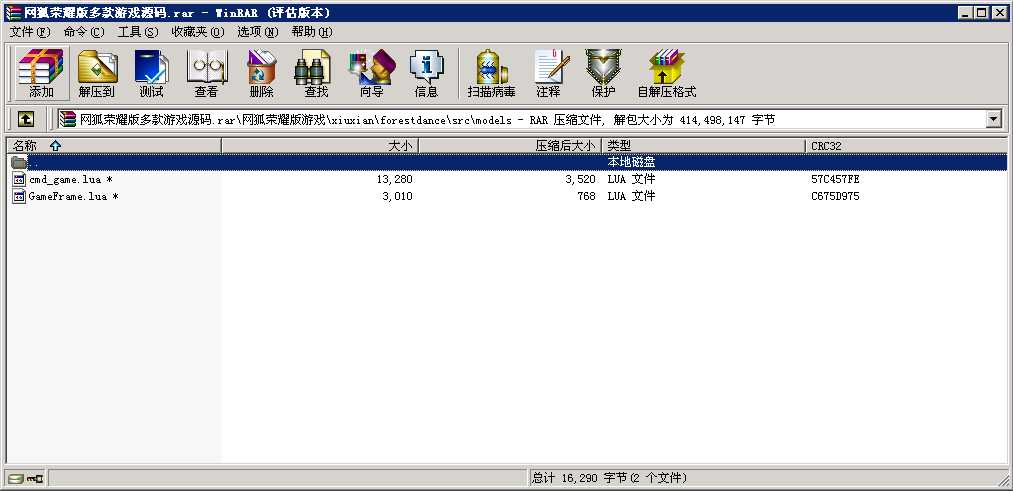This screenshot has height=491, width=1013.
Task: Launch the 向导 (Wizard) tool
Action: (371, 73)
